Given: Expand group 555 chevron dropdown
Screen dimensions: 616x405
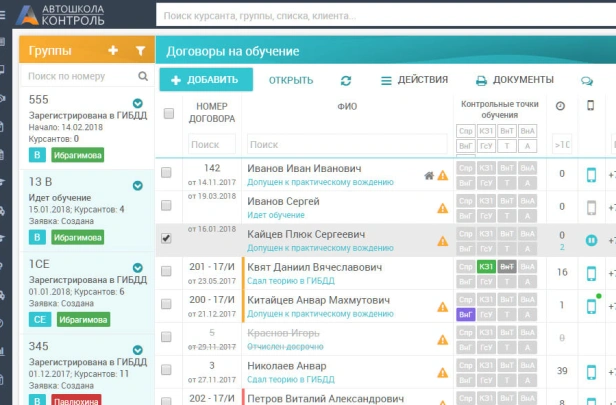Looking at the screenshot, I should click(x=138, y=102).
